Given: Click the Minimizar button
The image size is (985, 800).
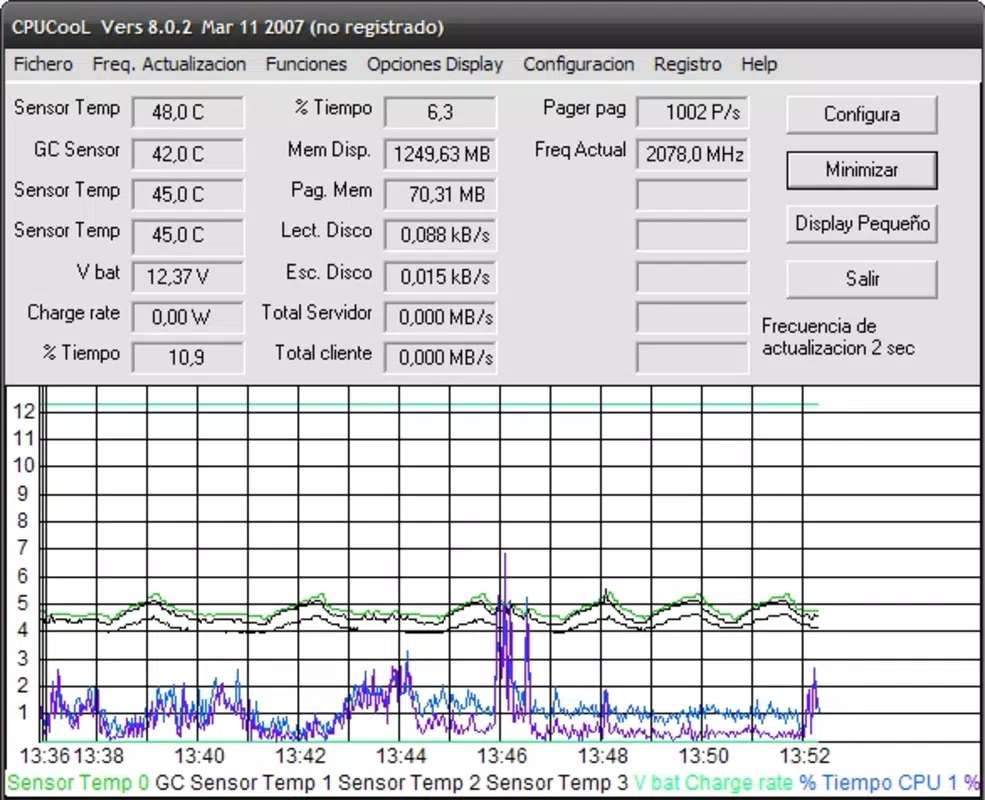Looking at the screenshot, I should 862,170.
